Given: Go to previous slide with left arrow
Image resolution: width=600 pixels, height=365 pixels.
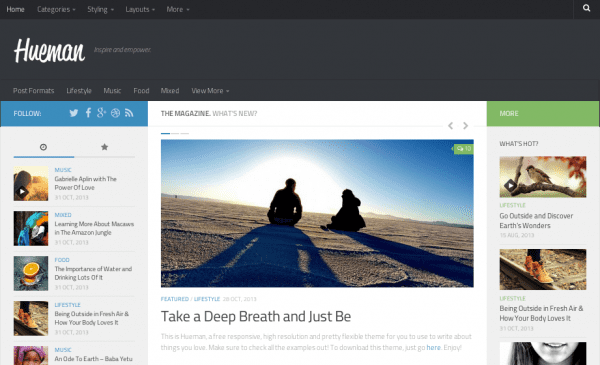Looking at the screenshot, I should (x=450, y=125).
